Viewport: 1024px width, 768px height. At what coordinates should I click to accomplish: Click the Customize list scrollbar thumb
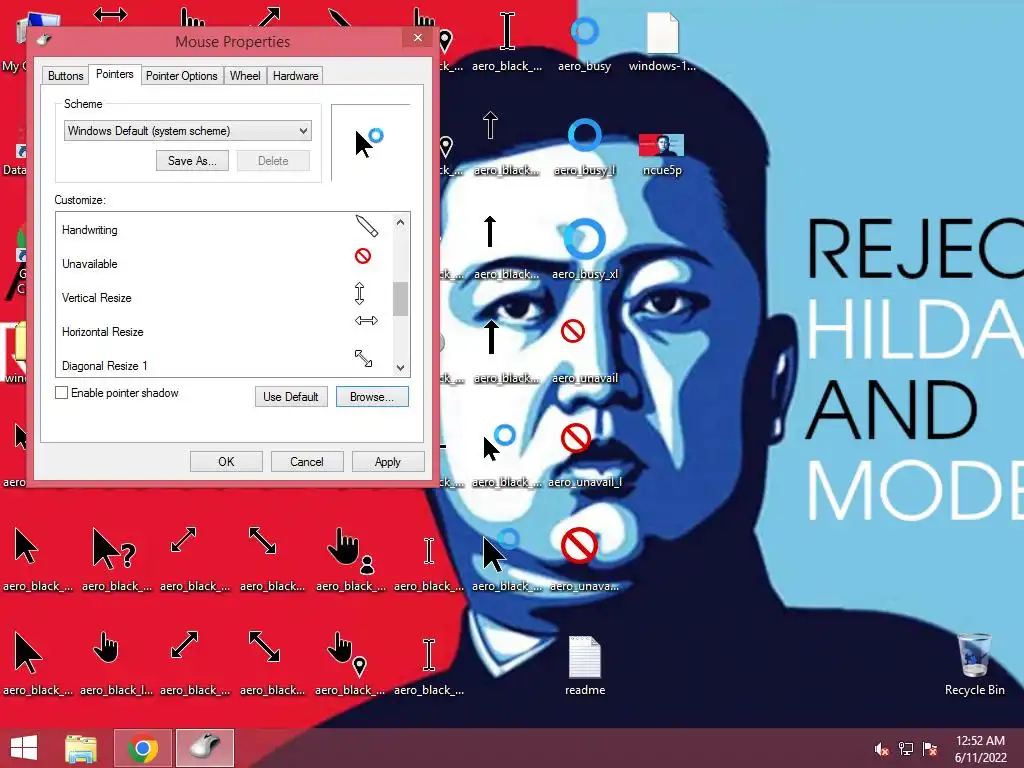click(x=400, y=299)
